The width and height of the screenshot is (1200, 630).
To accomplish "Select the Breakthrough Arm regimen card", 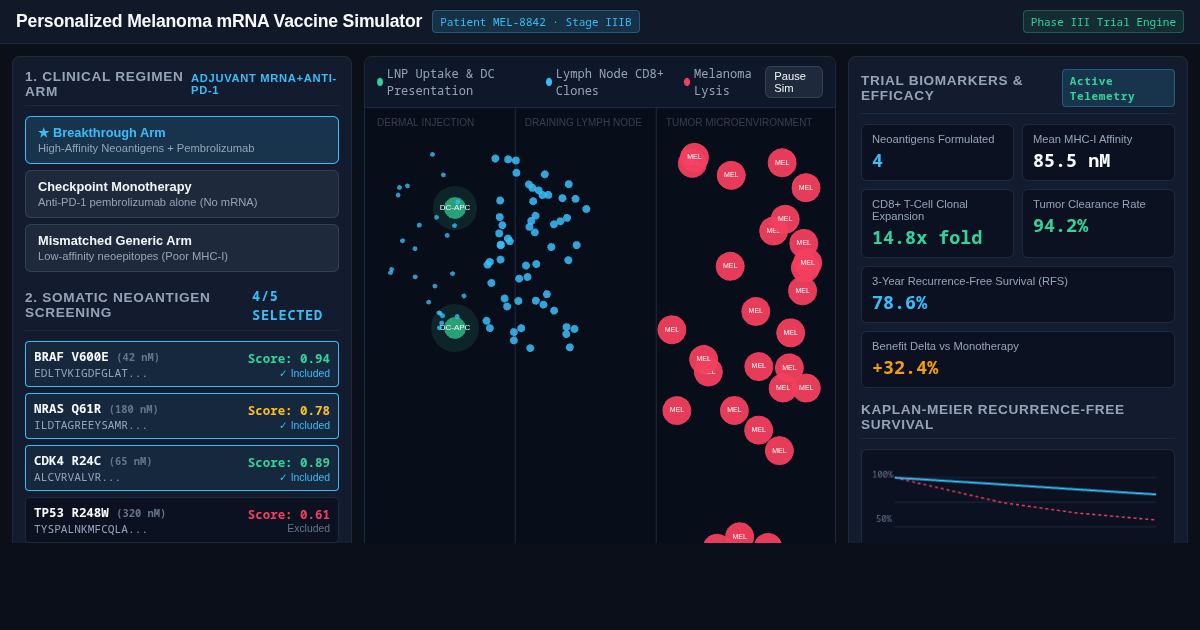I will [x=182, y=140].
